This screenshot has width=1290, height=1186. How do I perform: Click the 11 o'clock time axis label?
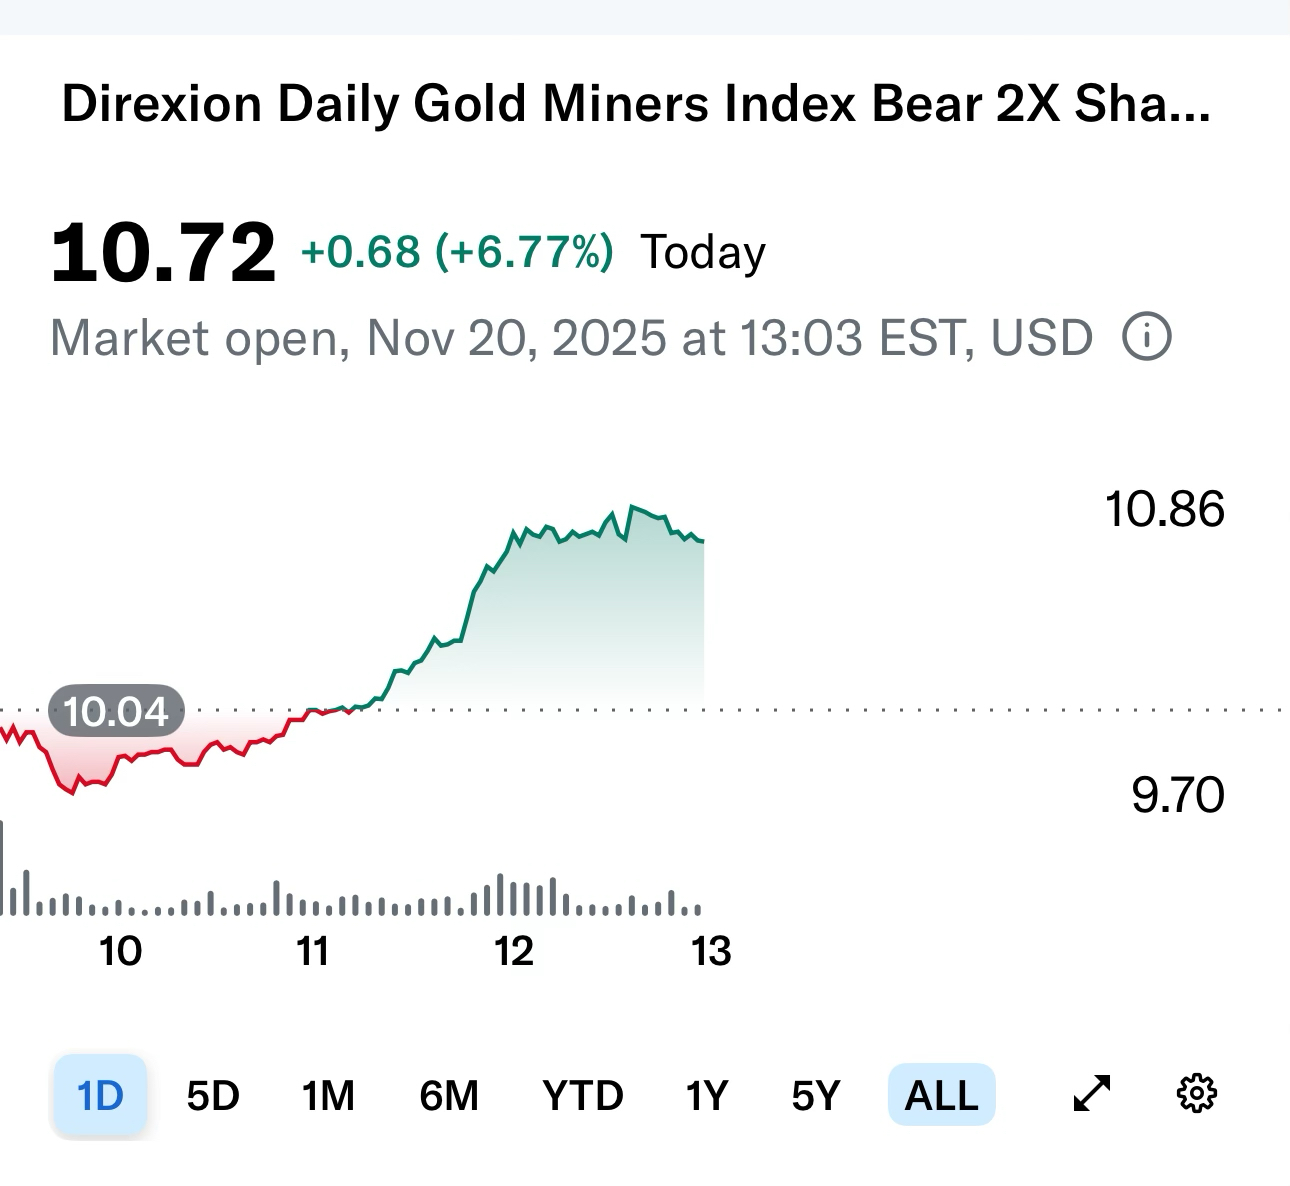pos(313,952)
